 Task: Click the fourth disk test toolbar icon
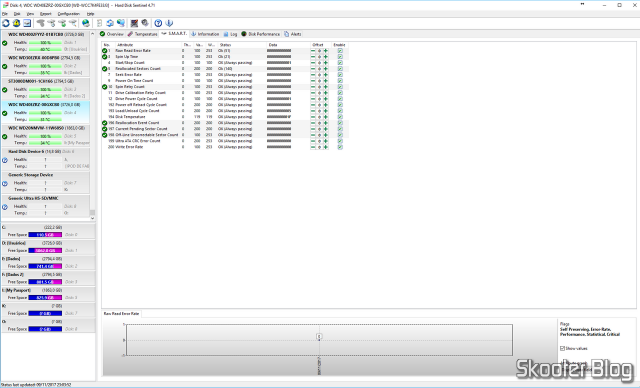click(x=73, y=23)
